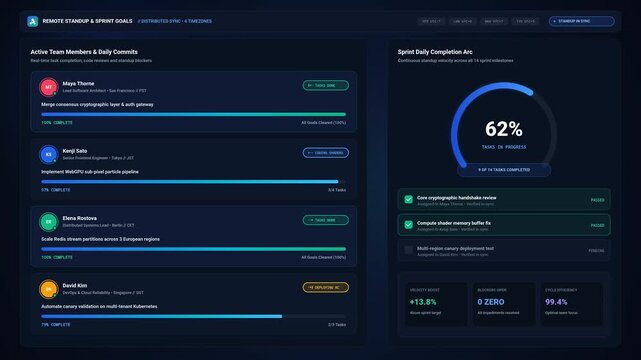641x360 pixels.
Task: Click Pending status on canary deployment row
Action: 596,250
